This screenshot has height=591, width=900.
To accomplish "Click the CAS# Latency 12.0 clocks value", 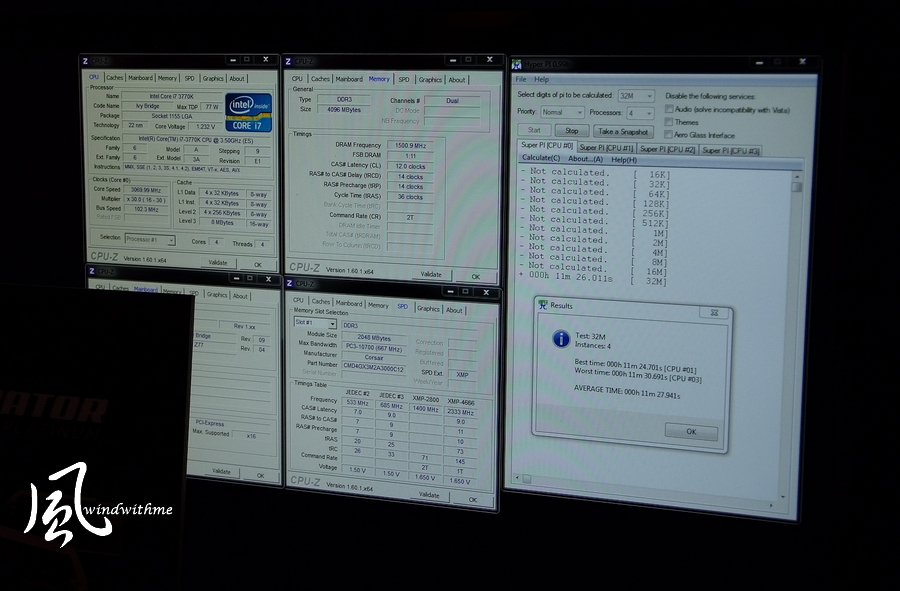I will click(410, 166).
